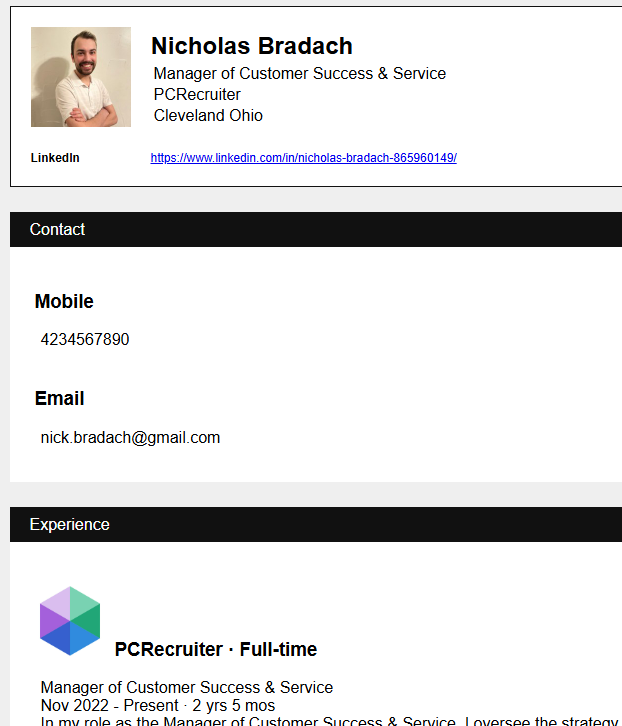The height and width of the screenshot is (726, 622).
Task: Click the Manager of Customer Success title under name
Action: tap(300, 74)
